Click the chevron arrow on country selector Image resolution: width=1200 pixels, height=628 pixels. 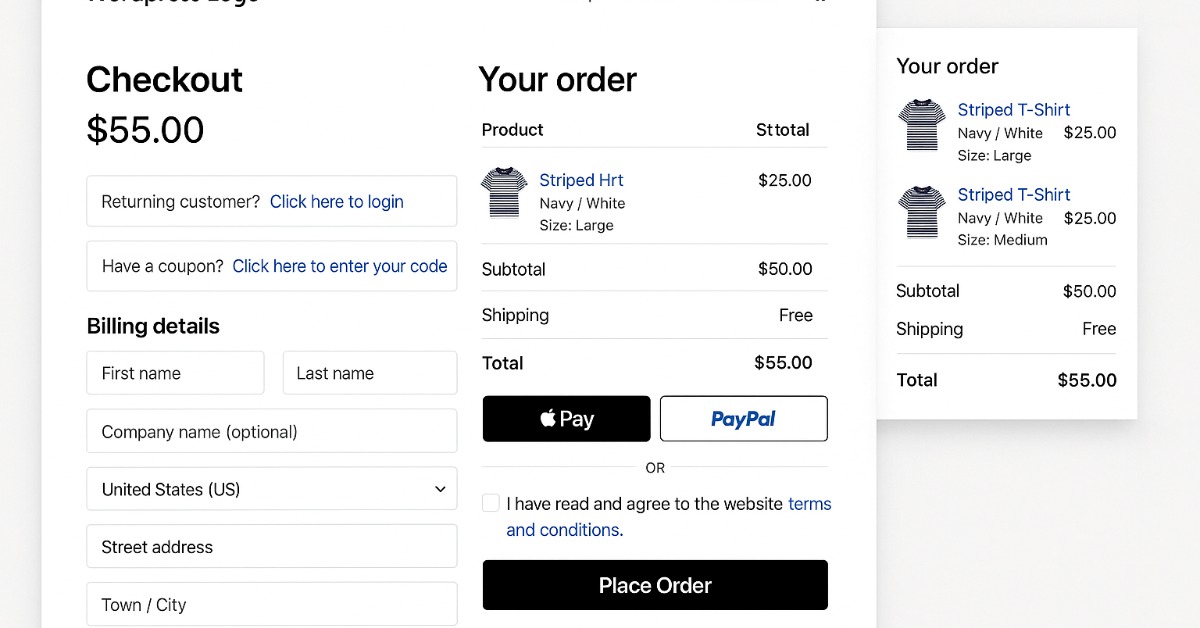[x=440, y=489]
